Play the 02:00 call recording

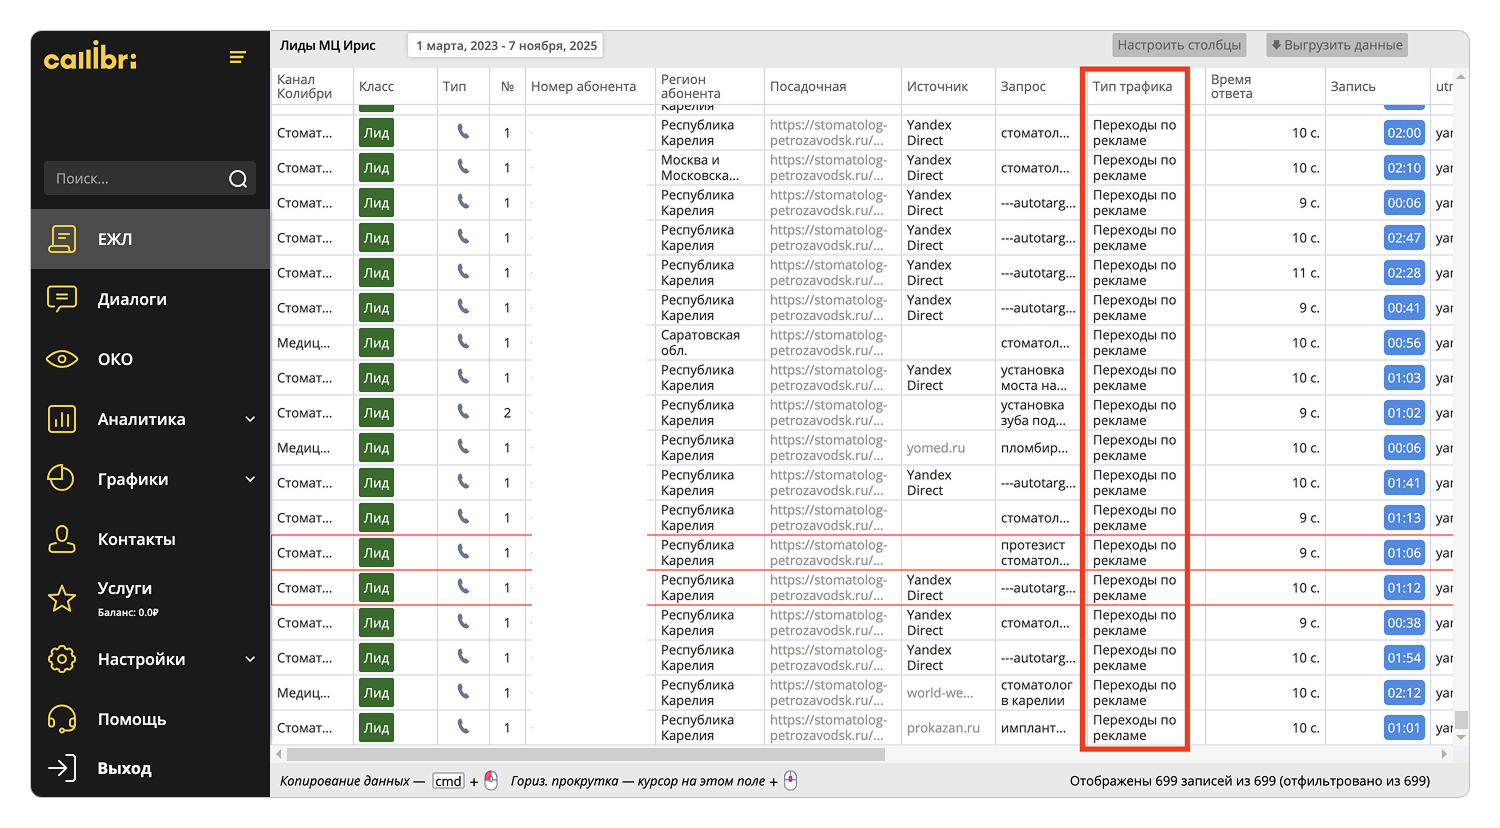click(1404, 133)
